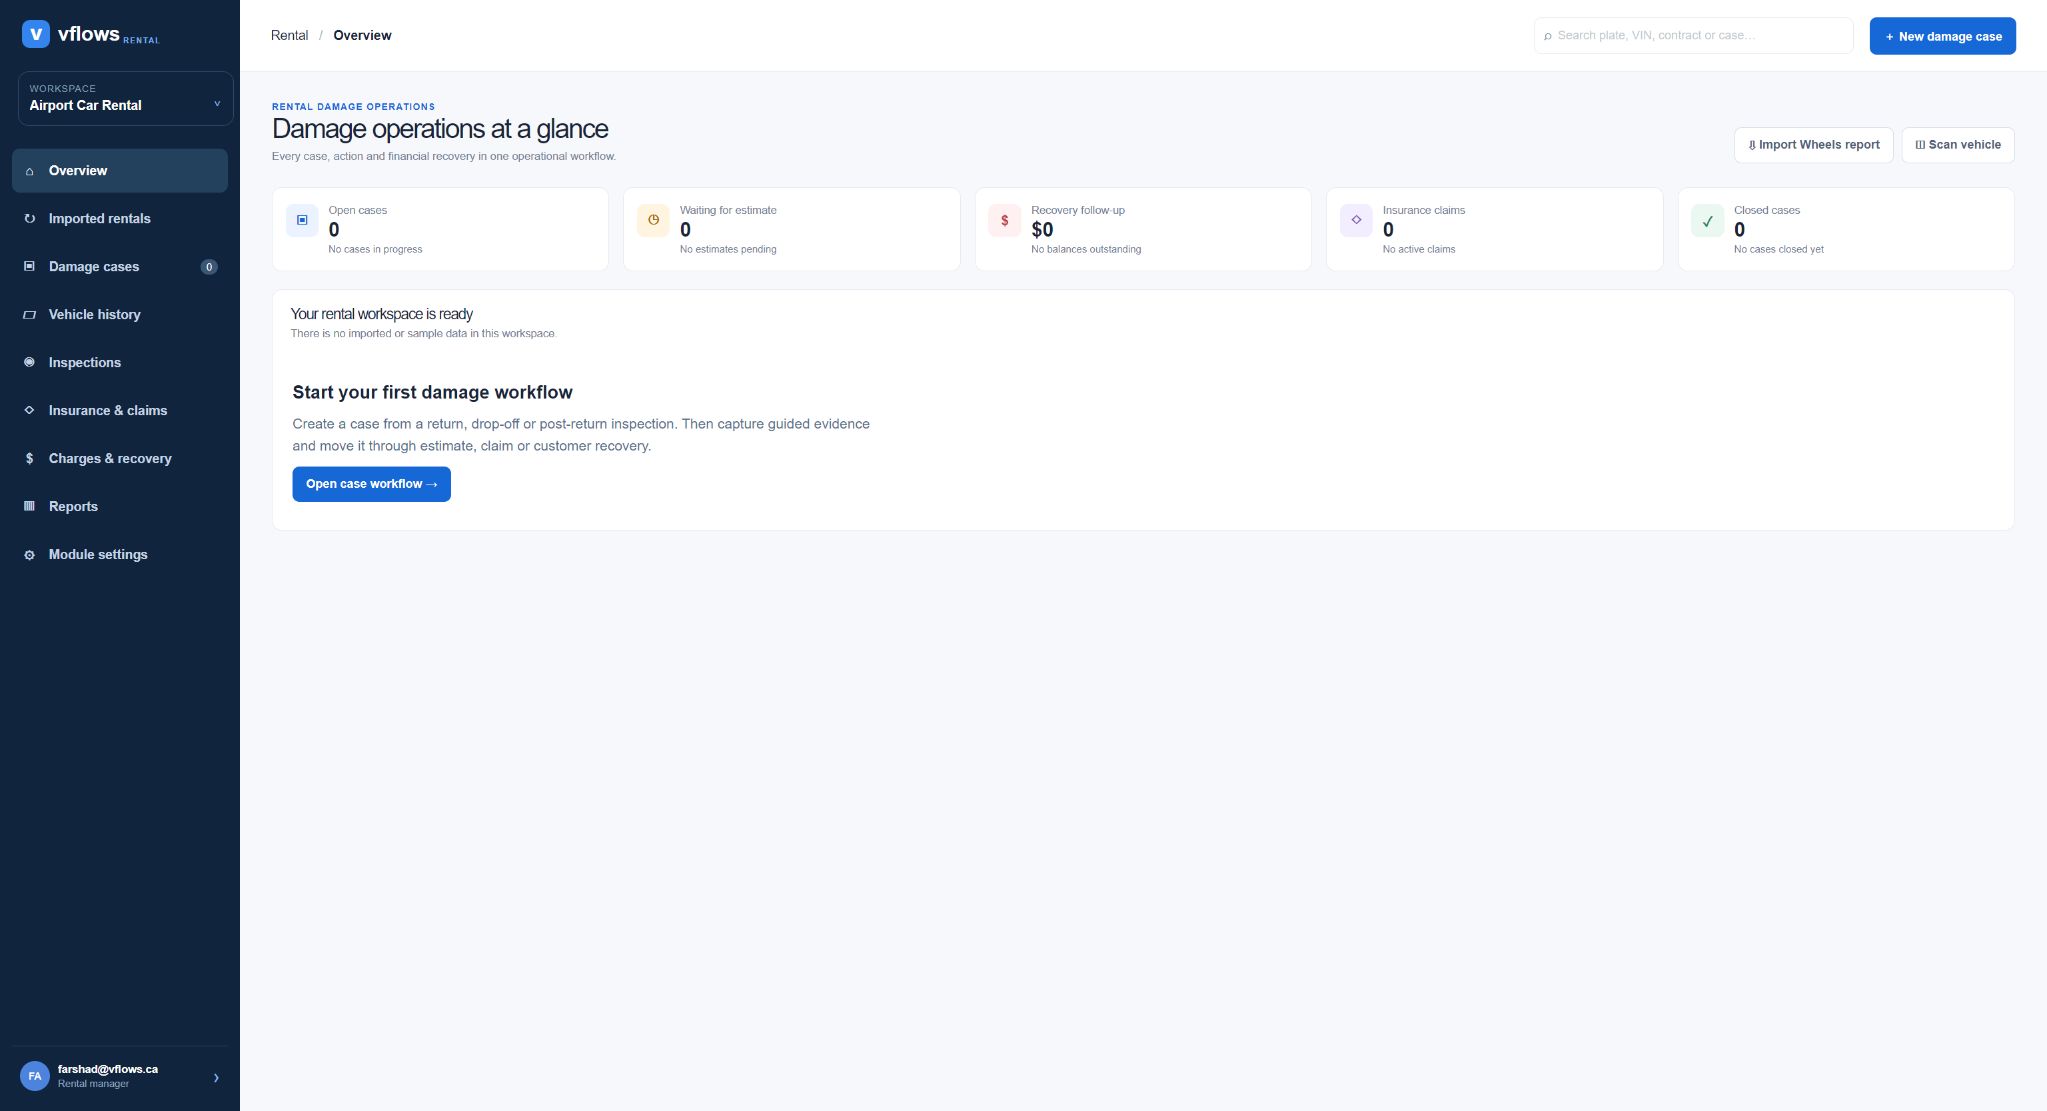2047x1111 pixels.
Task: Go to Insurance & claims
Action: (x=120, y=411)
